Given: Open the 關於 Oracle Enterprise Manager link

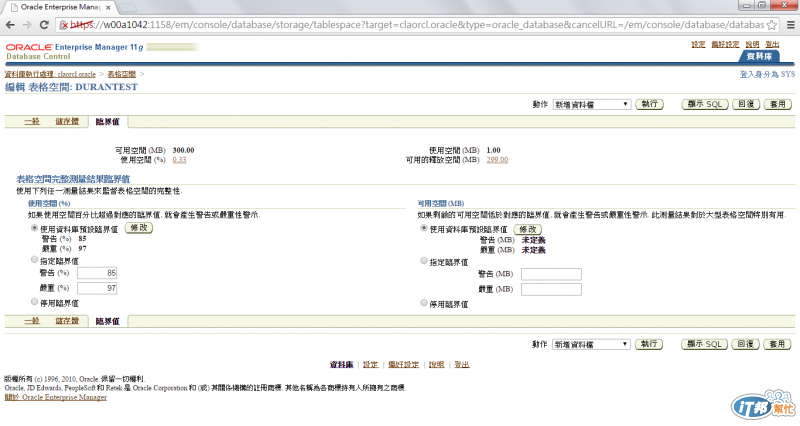Looking at the screenshot, I should pyautogui.click(x=56, y=397).
